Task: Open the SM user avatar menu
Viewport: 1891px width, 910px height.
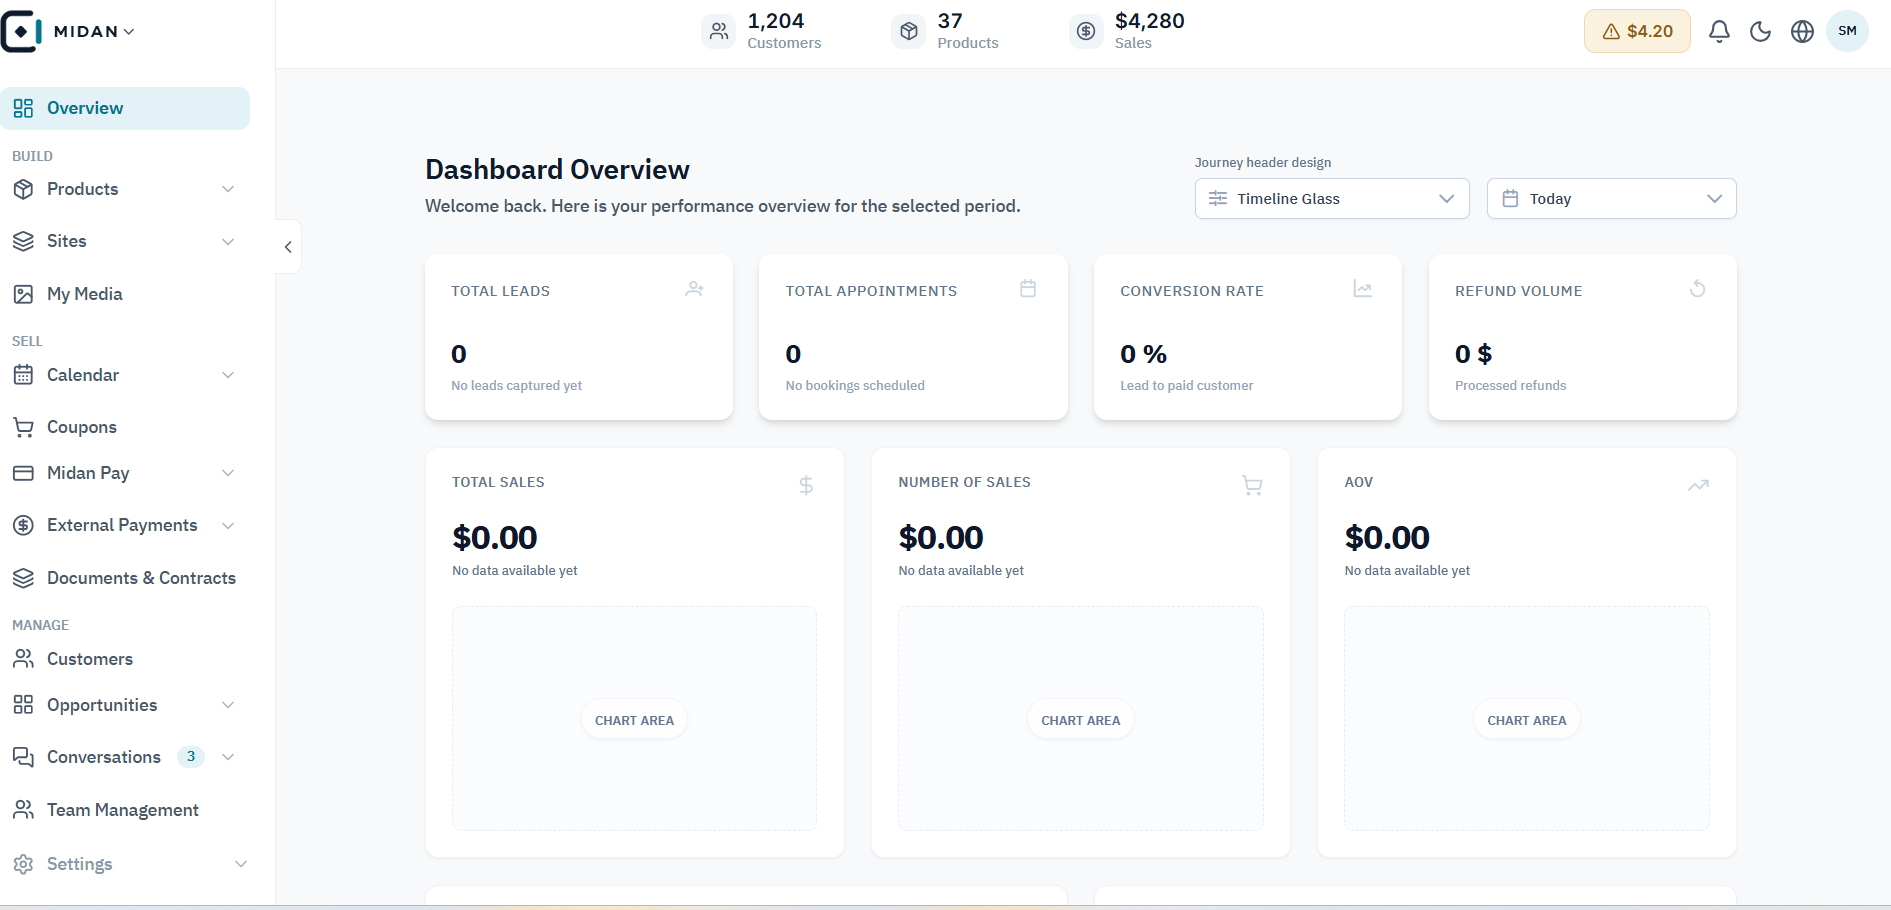Action: pyautogui.click(x=1847, y=31)
